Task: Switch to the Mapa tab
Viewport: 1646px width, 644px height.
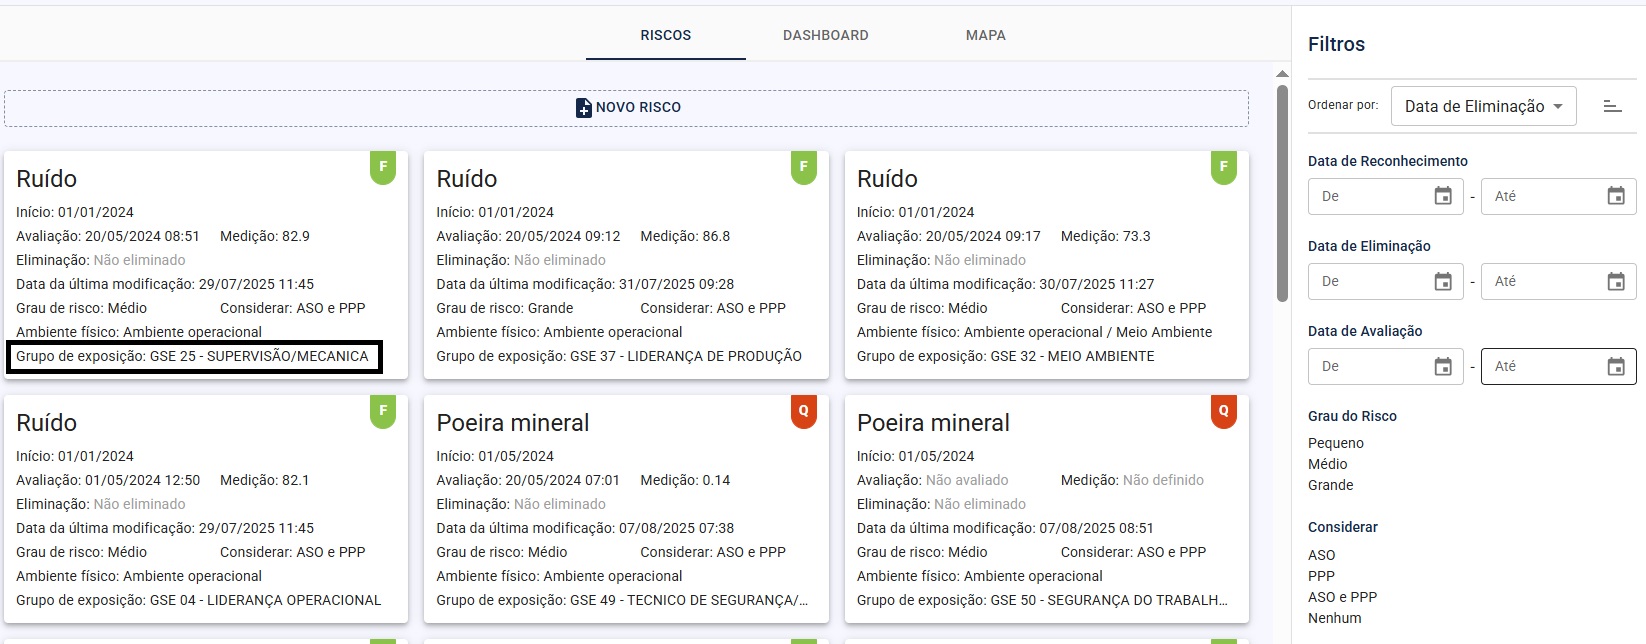Action: coord(985,35)
